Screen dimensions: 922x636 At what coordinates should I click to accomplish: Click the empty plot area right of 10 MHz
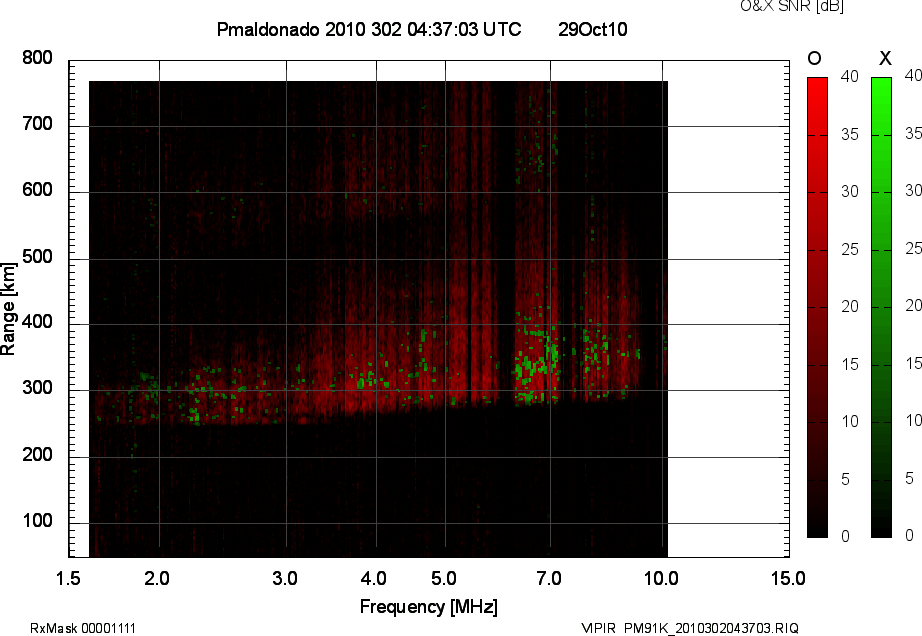tap(725, 300)
